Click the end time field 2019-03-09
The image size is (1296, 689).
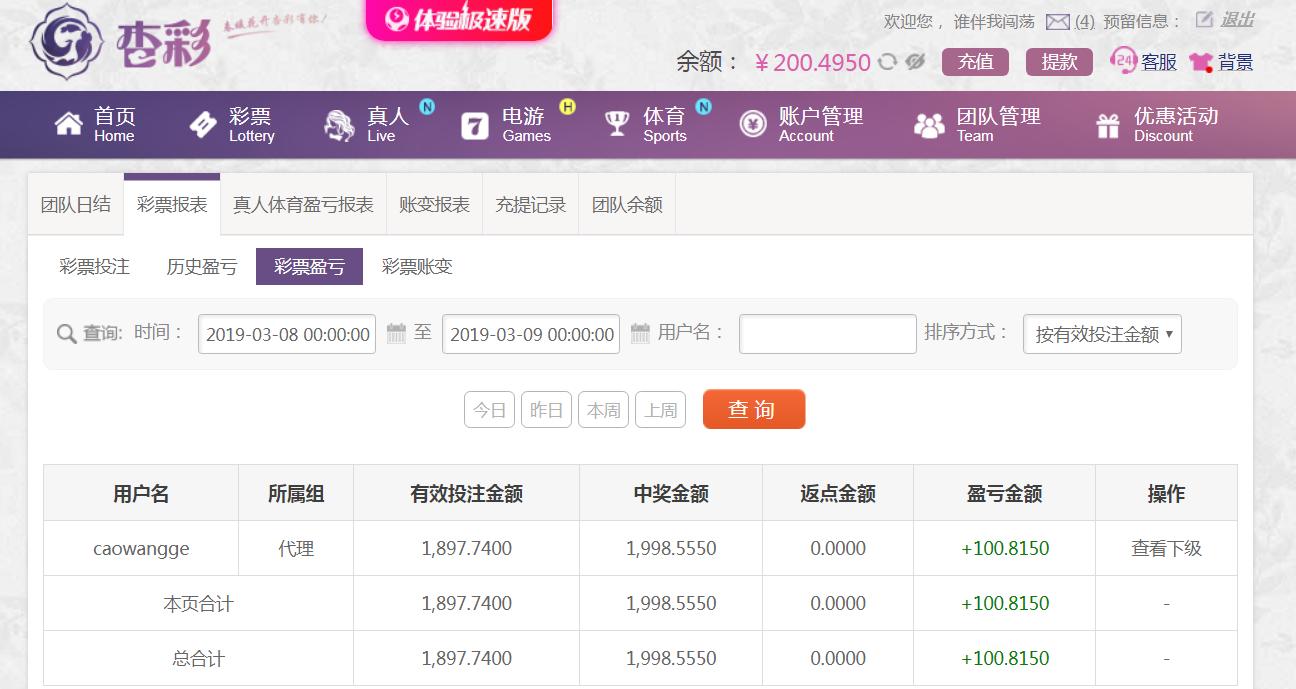531,334
